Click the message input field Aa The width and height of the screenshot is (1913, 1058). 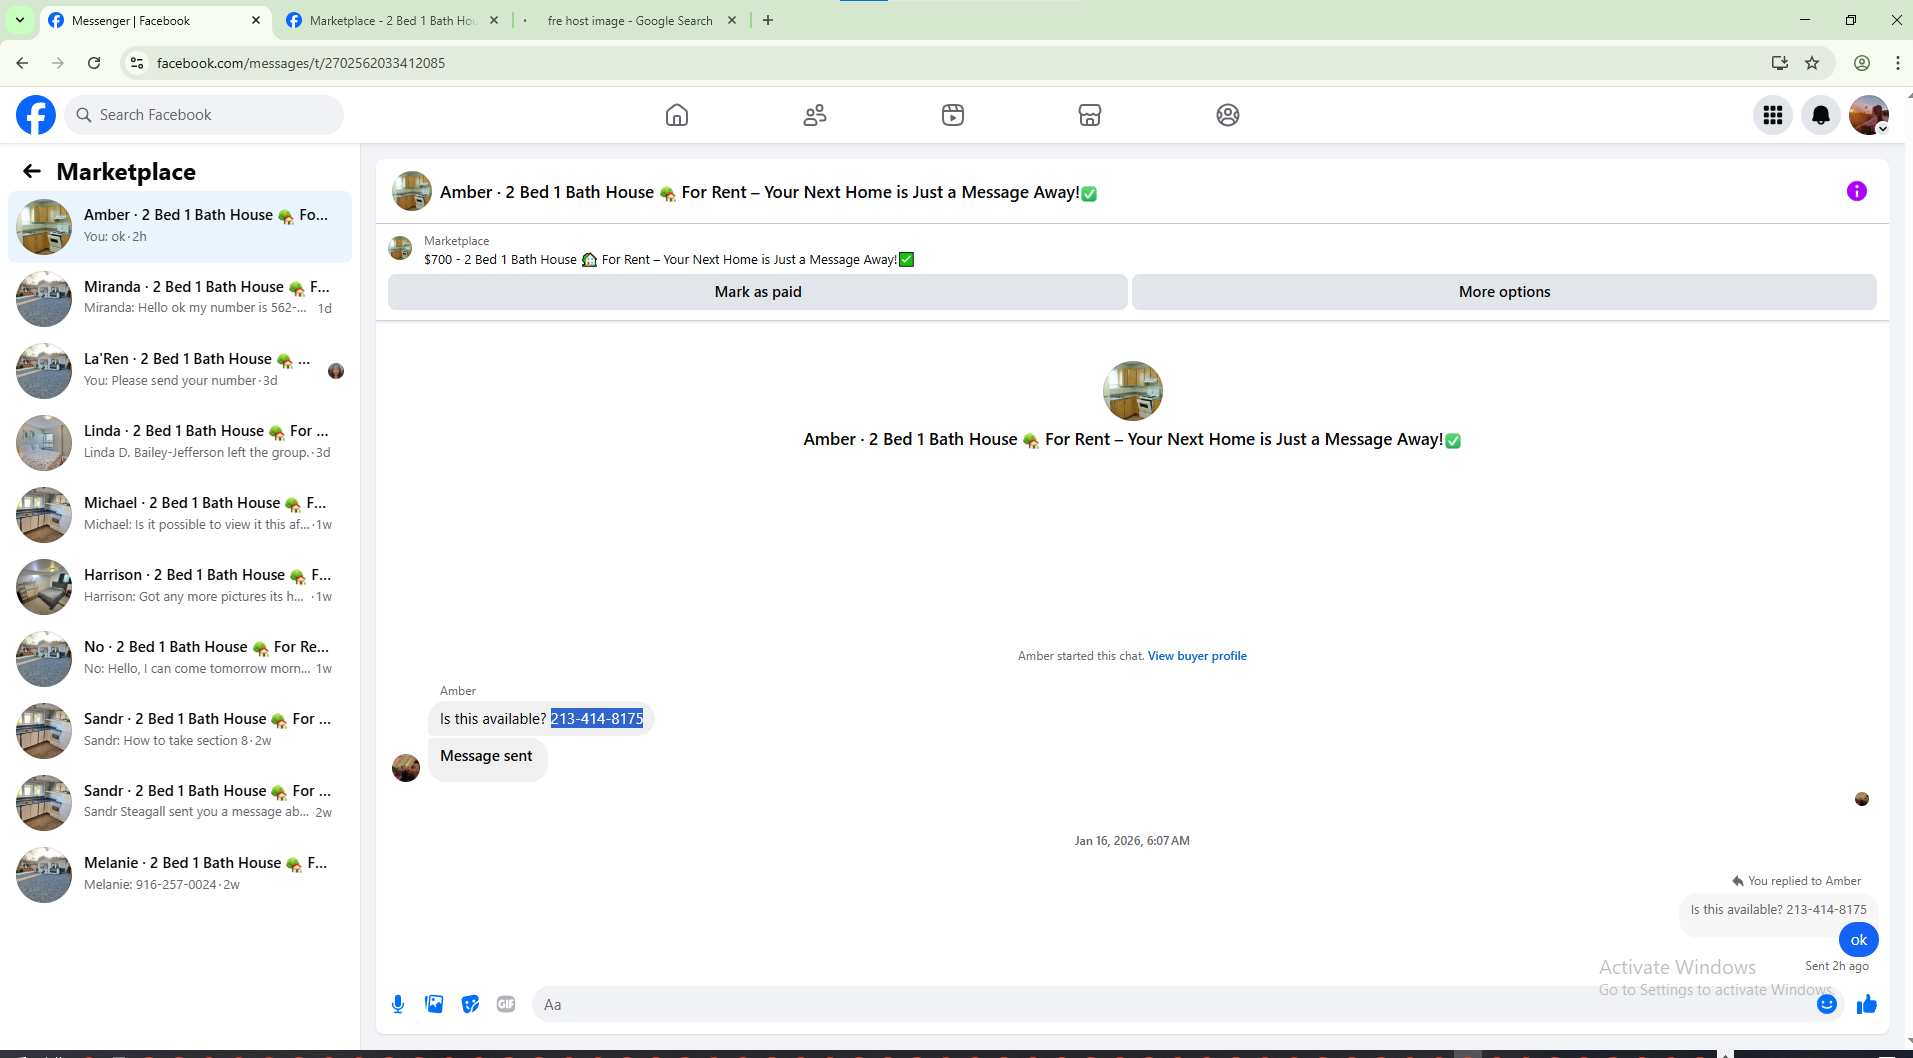(x=1170, y=1004)
